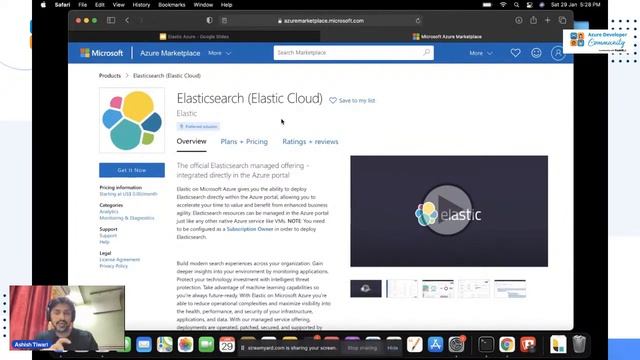Toggle the Safari sidebar button
Screen dimensions: 640x360
point(111,20)
